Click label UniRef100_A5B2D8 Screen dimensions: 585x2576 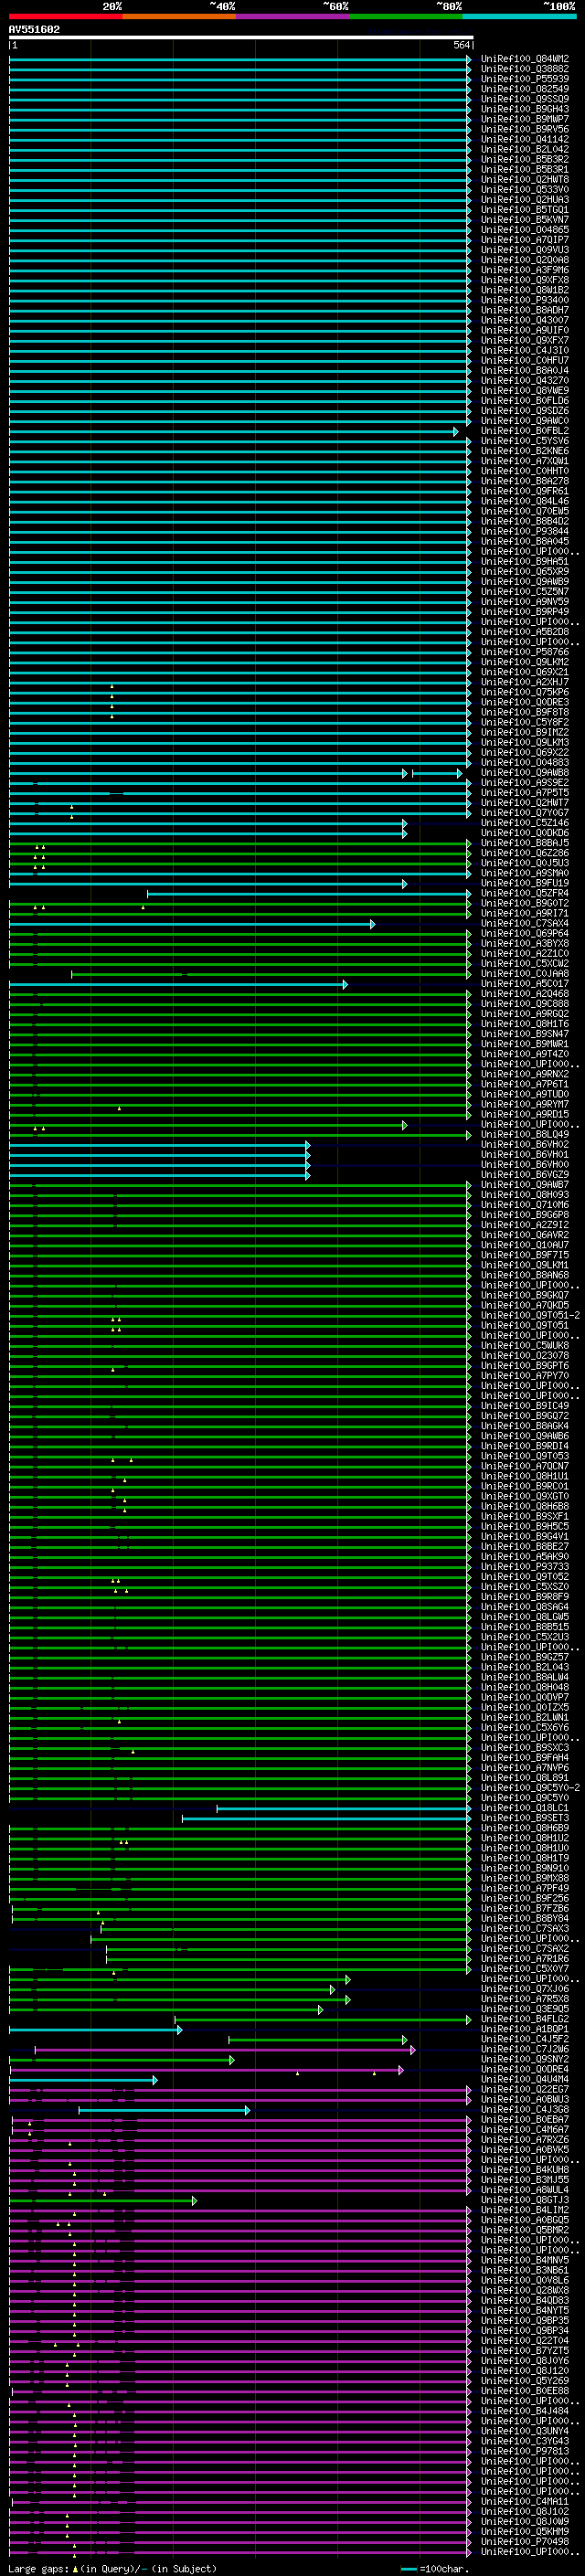(x=525, y=632)
